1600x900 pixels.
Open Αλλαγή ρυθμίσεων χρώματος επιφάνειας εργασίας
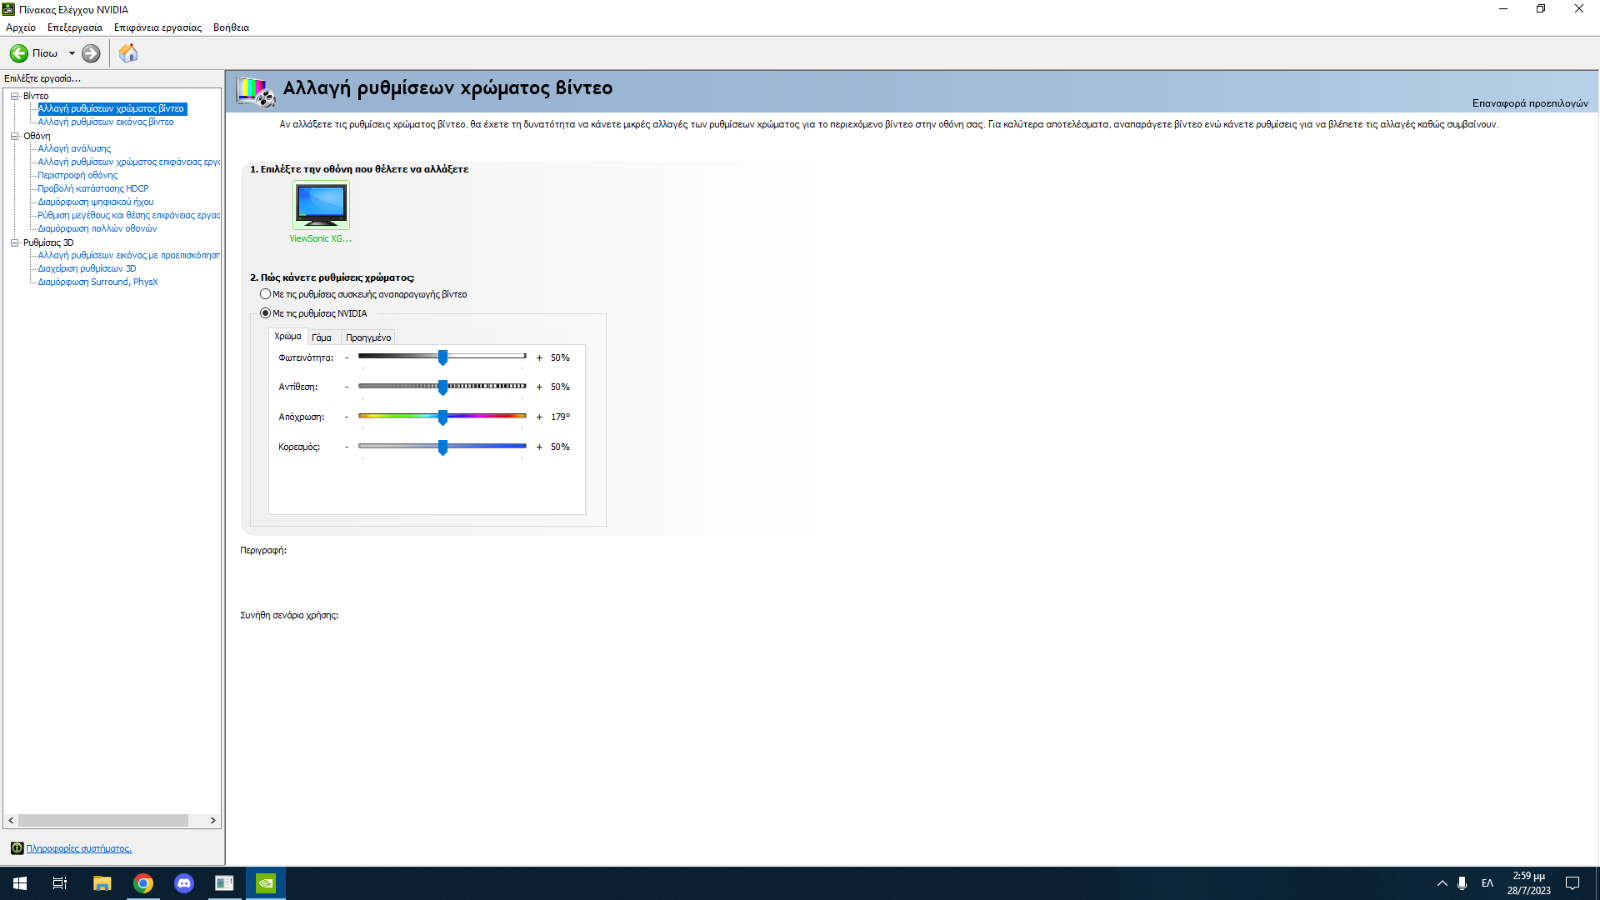point(129,162)
